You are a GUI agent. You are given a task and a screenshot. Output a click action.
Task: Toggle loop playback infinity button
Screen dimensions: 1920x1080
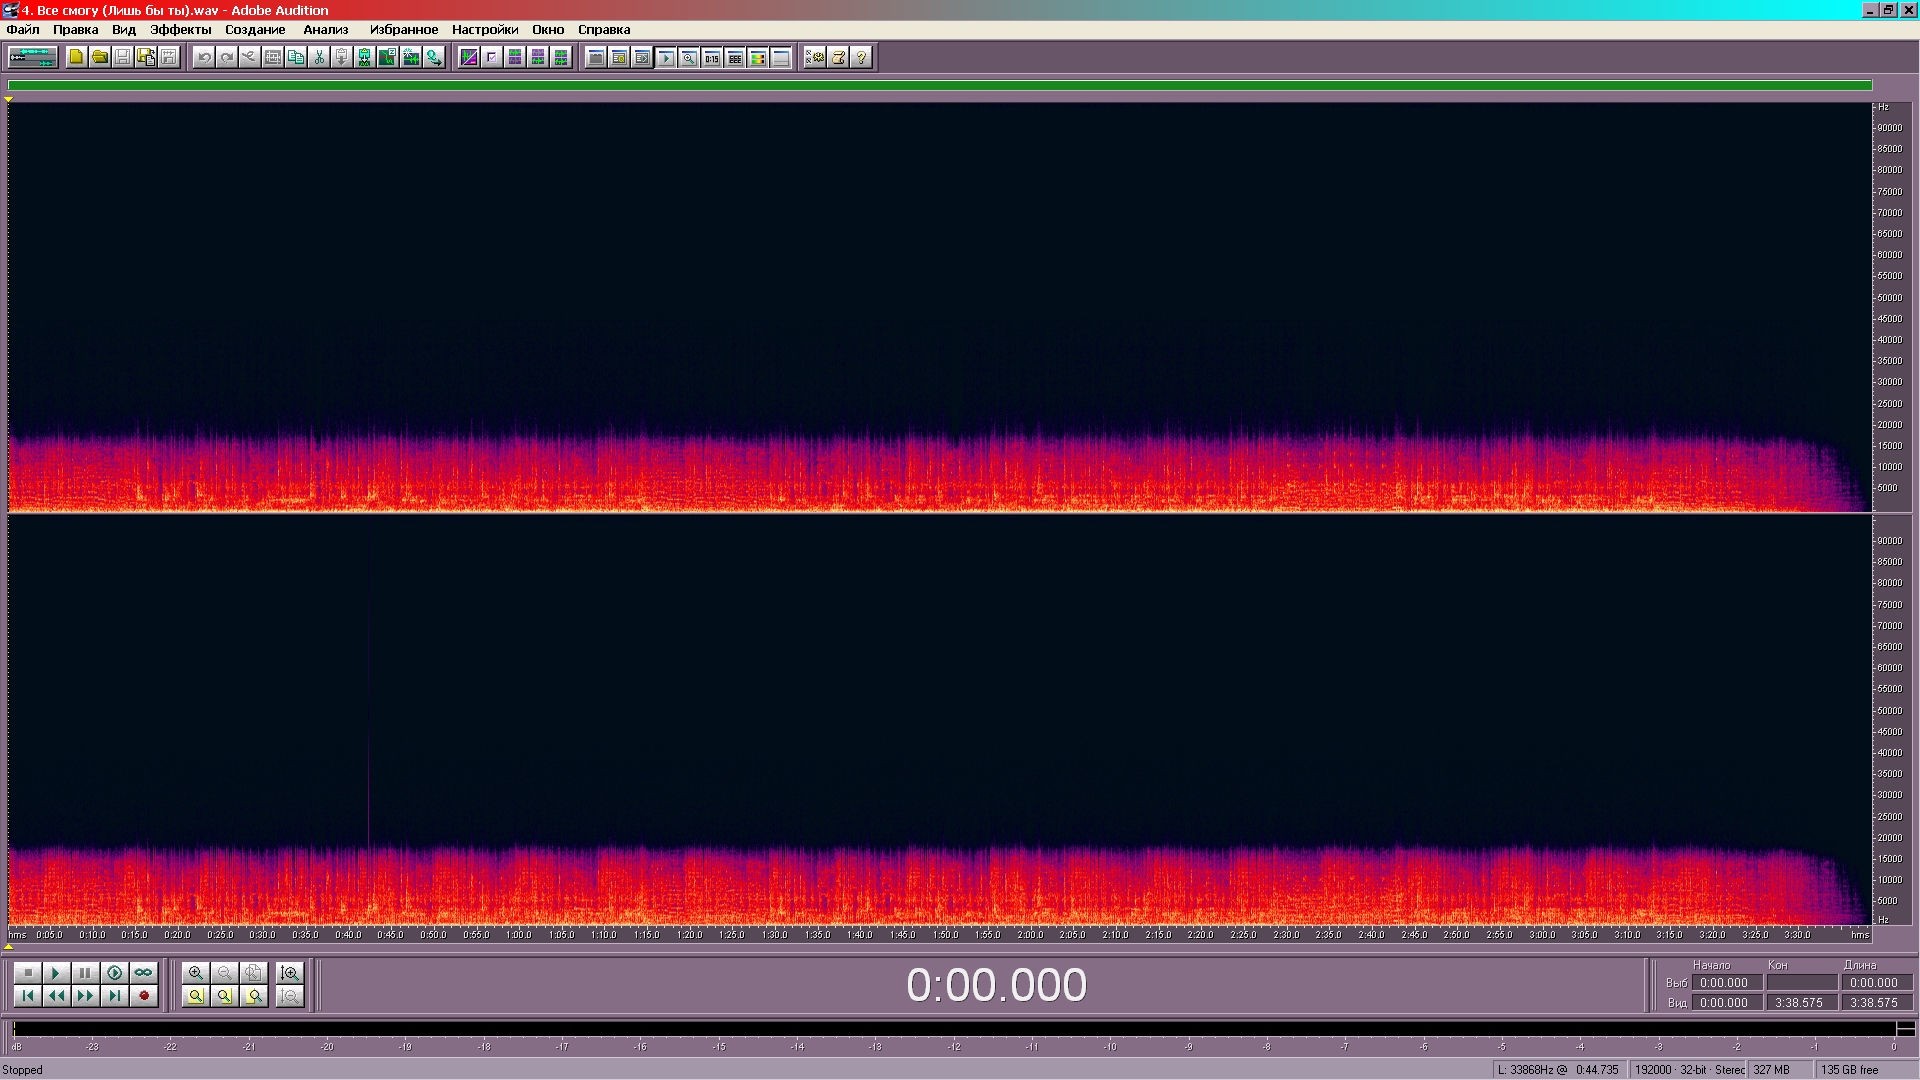coord(143,973)
